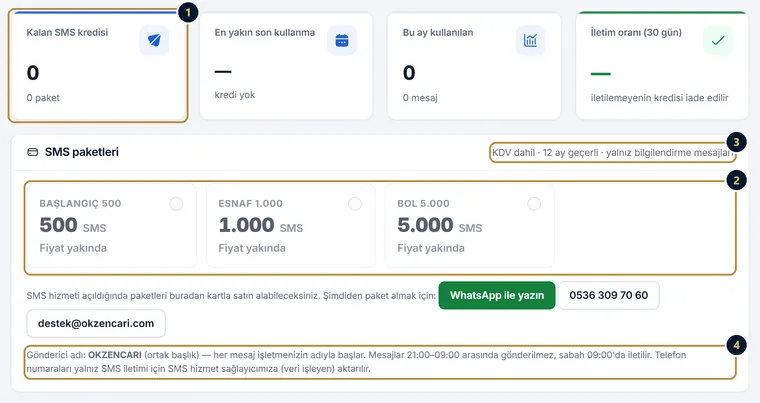Click the 'KDV dahil · 12 ay geçerli' note

click(x=612, y=153)
